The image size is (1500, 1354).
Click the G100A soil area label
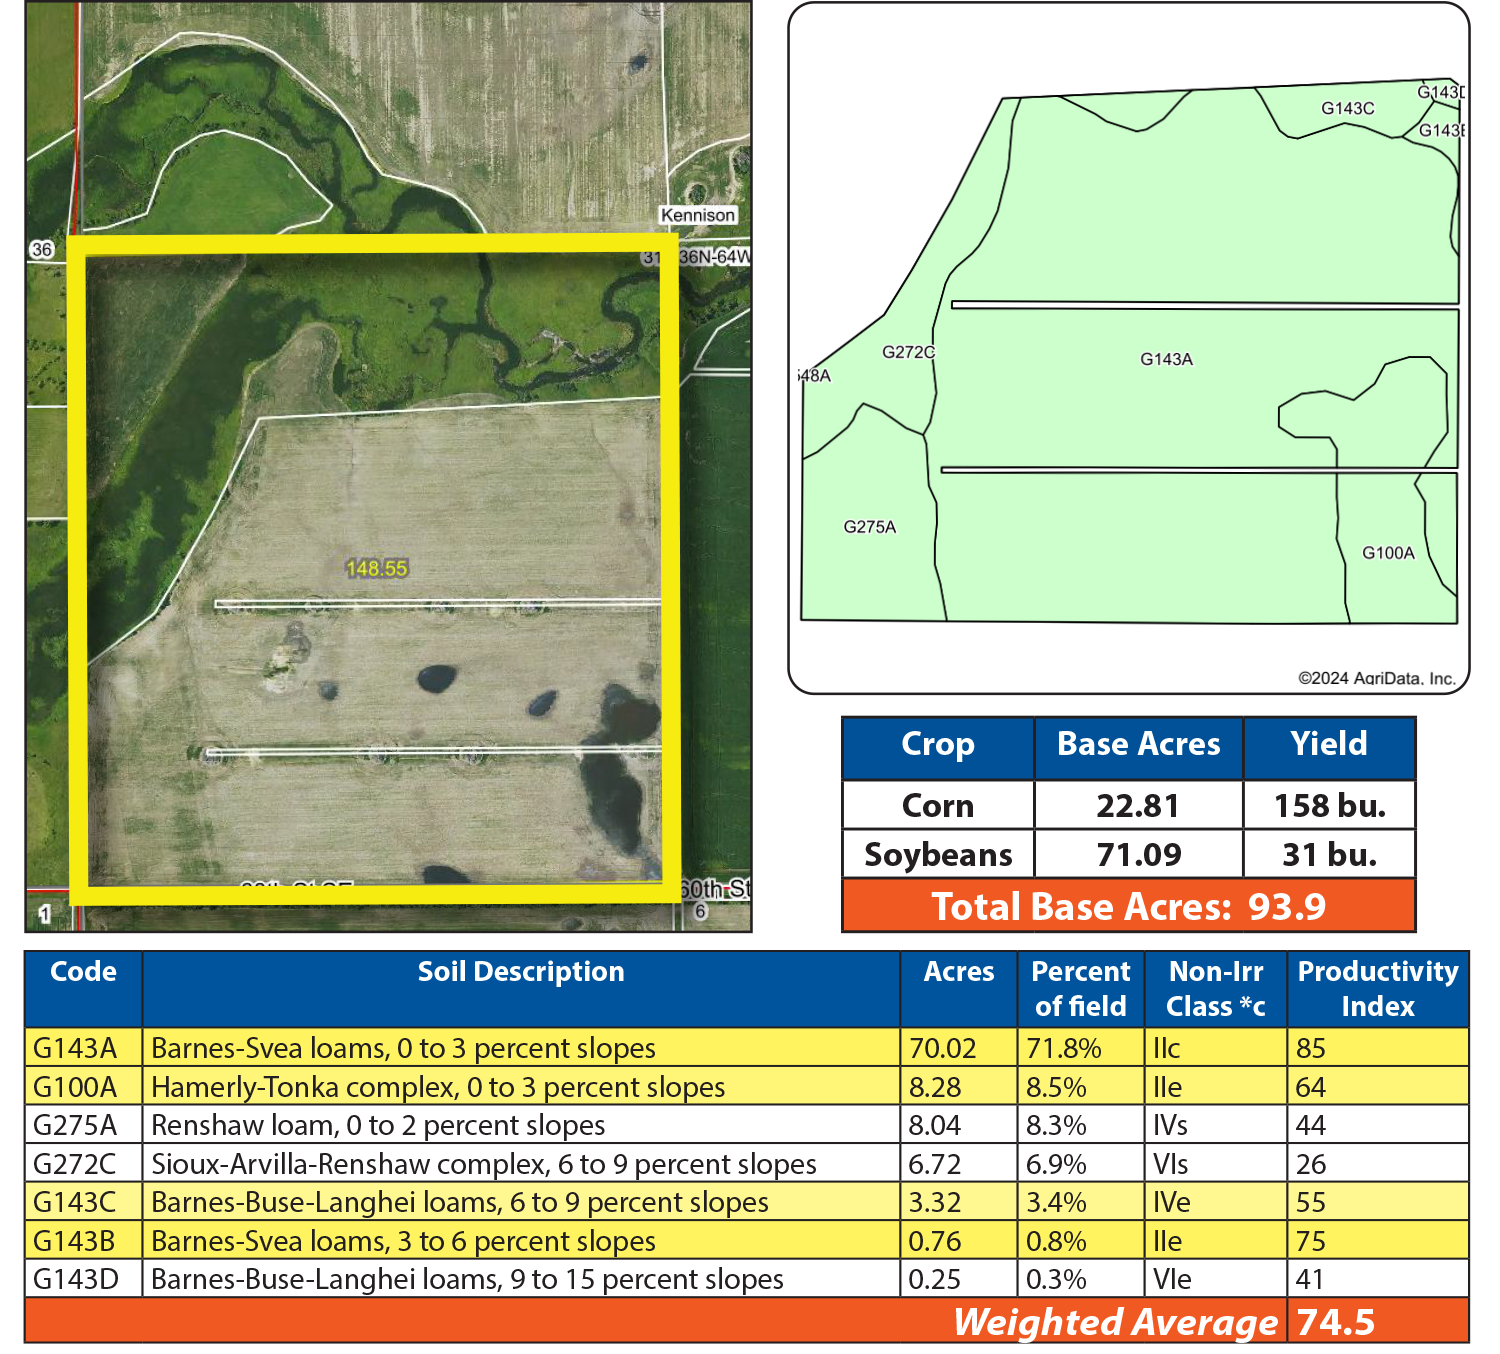[x=1388, y=553]
